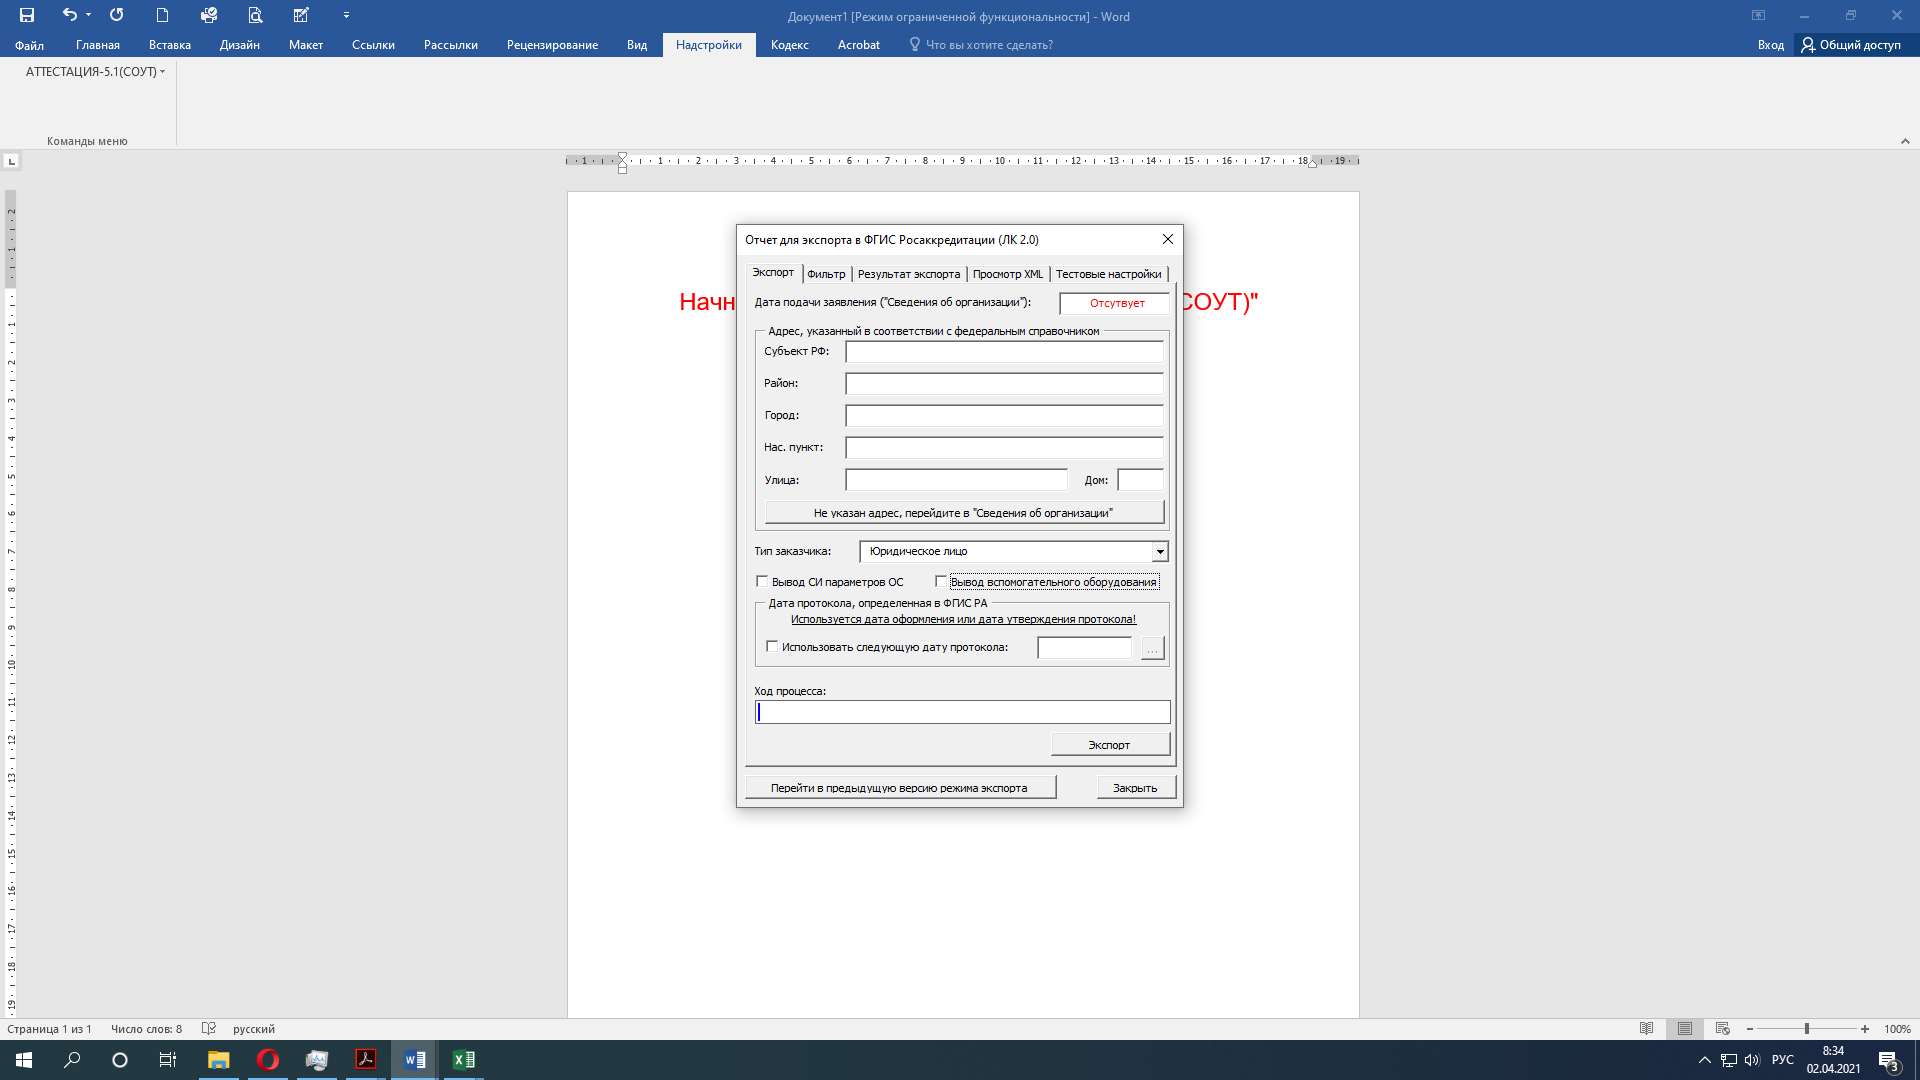Click the 'Что вы хотите сделать?' search box
The height and width of the screenshot is (1080, 1920).
981,45
